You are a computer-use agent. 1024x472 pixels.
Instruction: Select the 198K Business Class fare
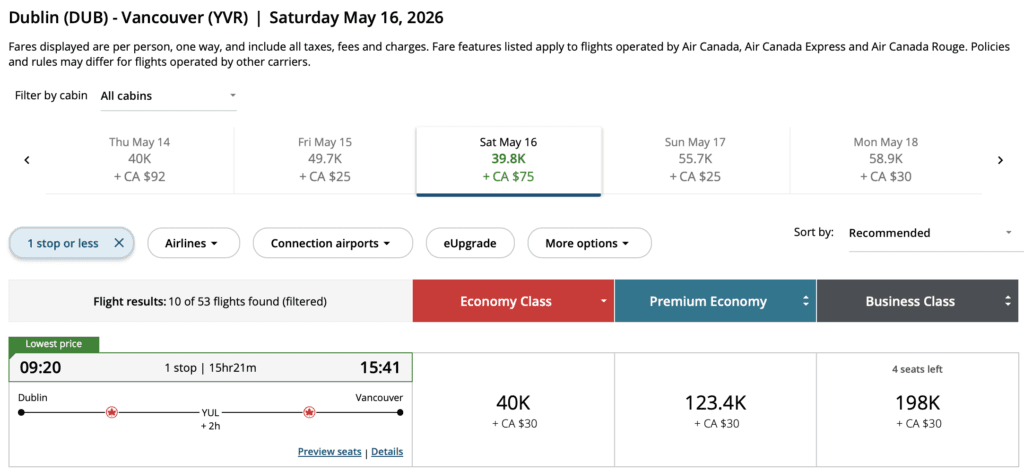pos(917,409)
